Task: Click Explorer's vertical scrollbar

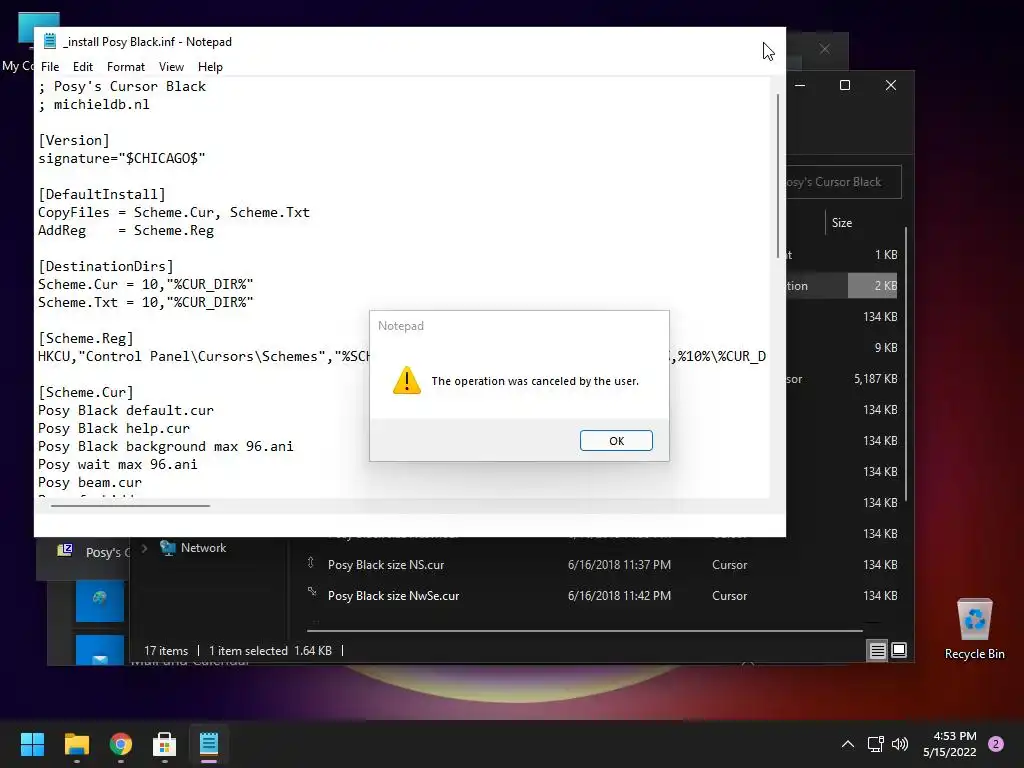Action: (906, 364)
